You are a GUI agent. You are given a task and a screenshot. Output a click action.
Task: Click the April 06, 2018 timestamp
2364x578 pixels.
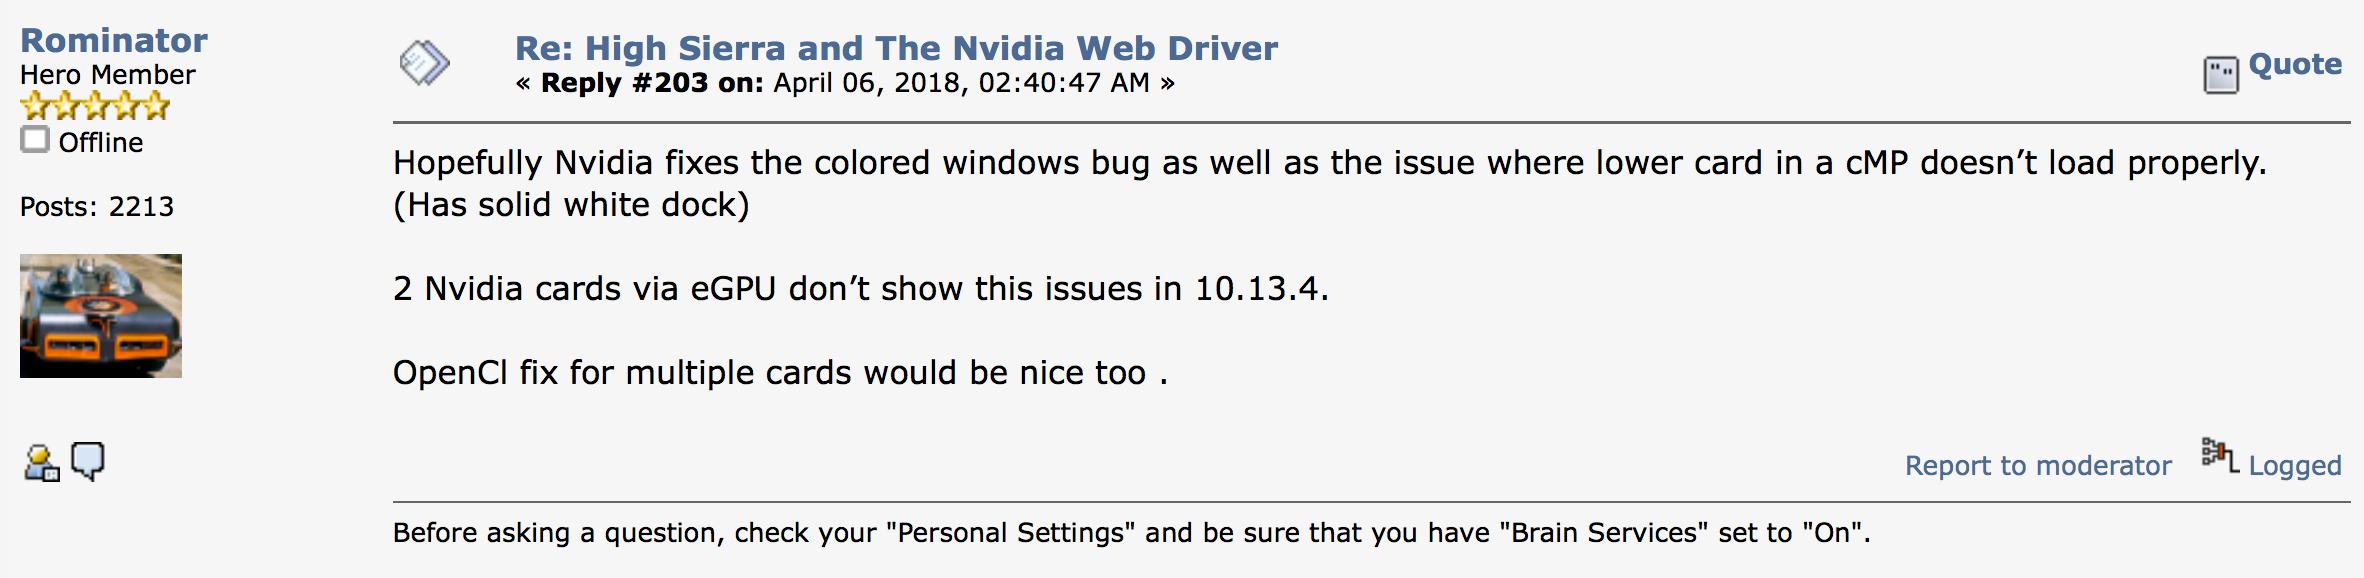tap(961, 83)
